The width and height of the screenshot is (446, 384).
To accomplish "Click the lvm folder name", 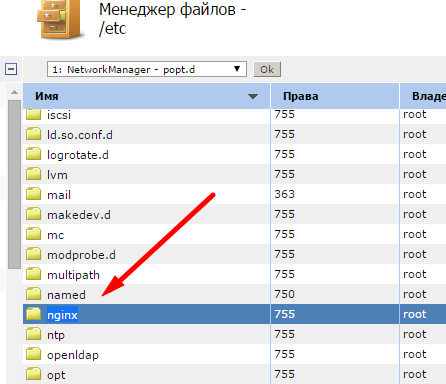I will tap(57, 175).
